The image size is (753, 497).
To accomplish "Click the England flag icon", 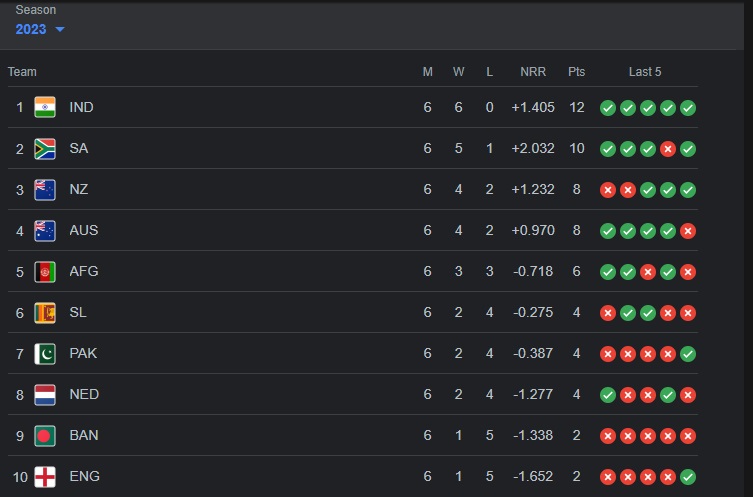I will (45, 477).
